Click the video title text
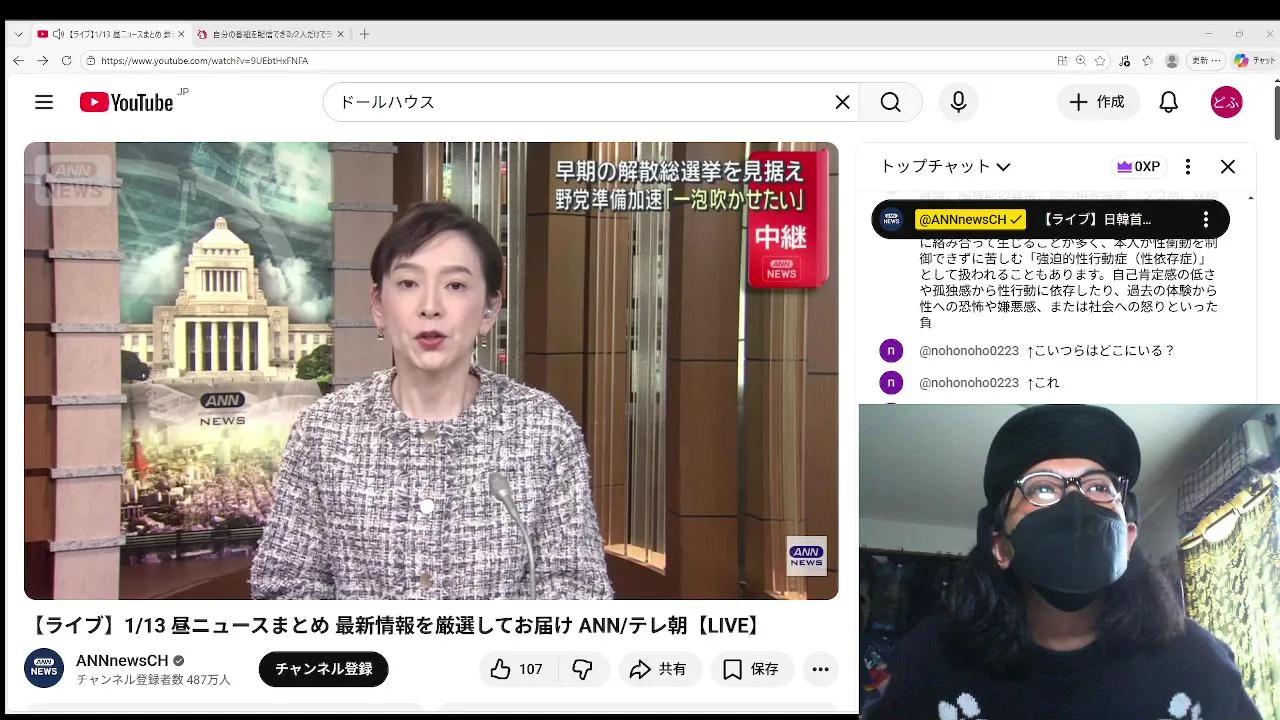This screenshot has height=720, width=1280. (x=396, y=626)
